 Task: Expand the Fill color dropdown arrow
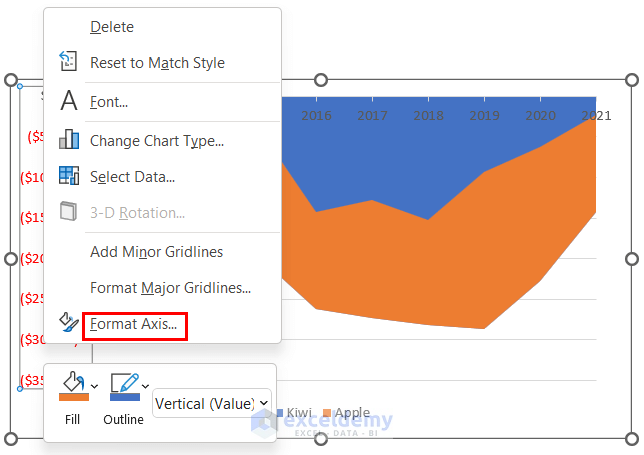point(94,385)
